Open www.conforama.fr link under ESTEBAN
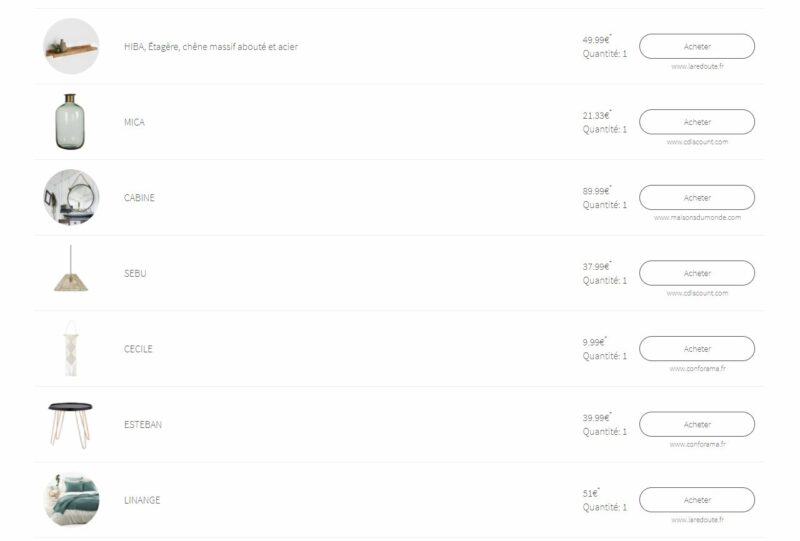Viewport: 800px width, 541px height. tap(697, 444)
